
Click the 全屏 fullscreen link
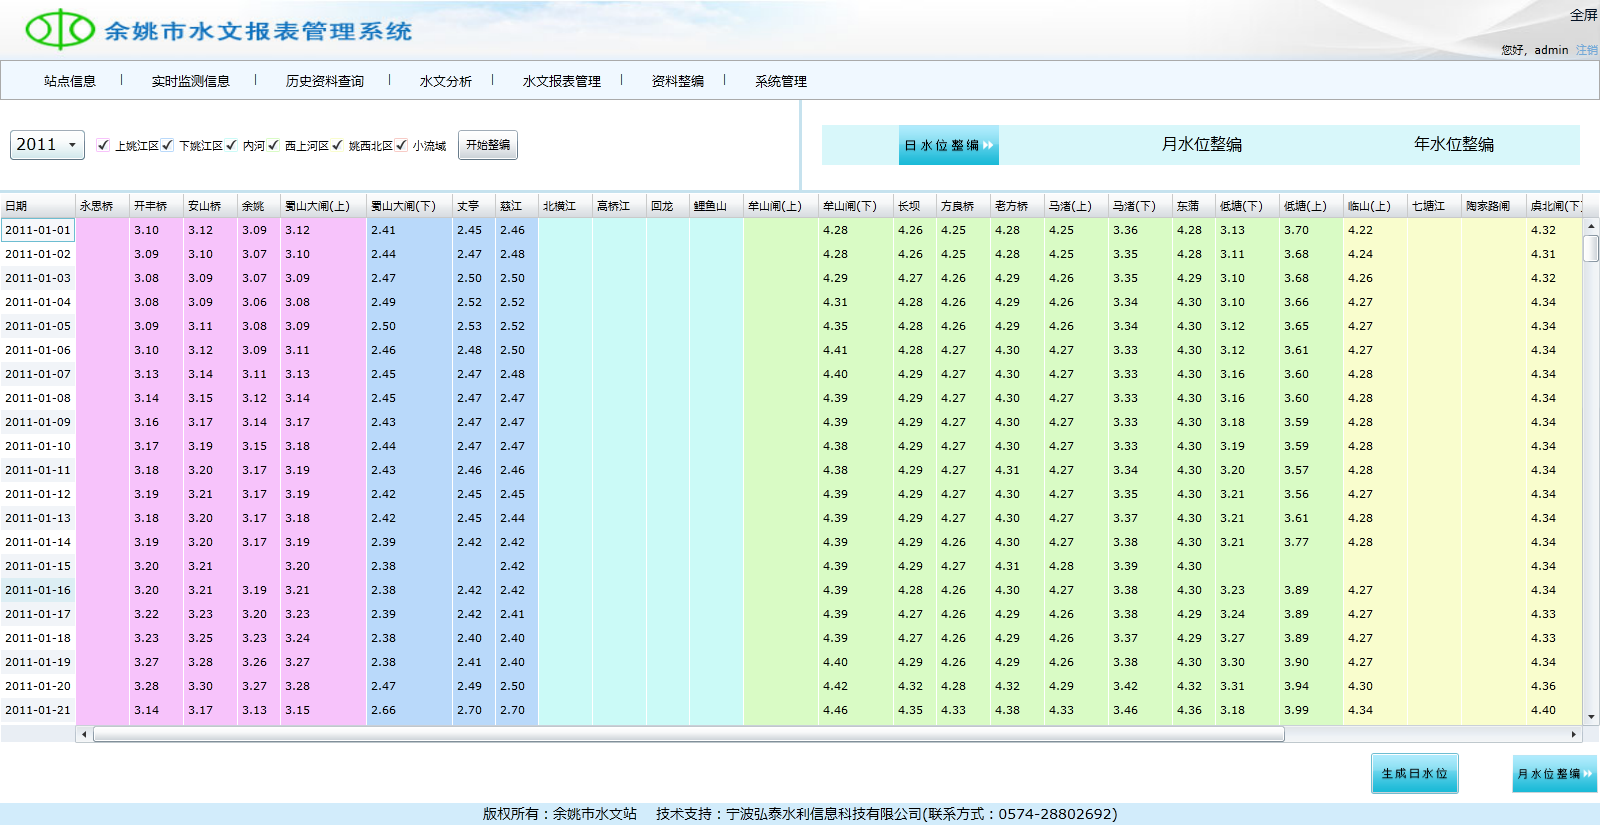[x=1583, y=15]
